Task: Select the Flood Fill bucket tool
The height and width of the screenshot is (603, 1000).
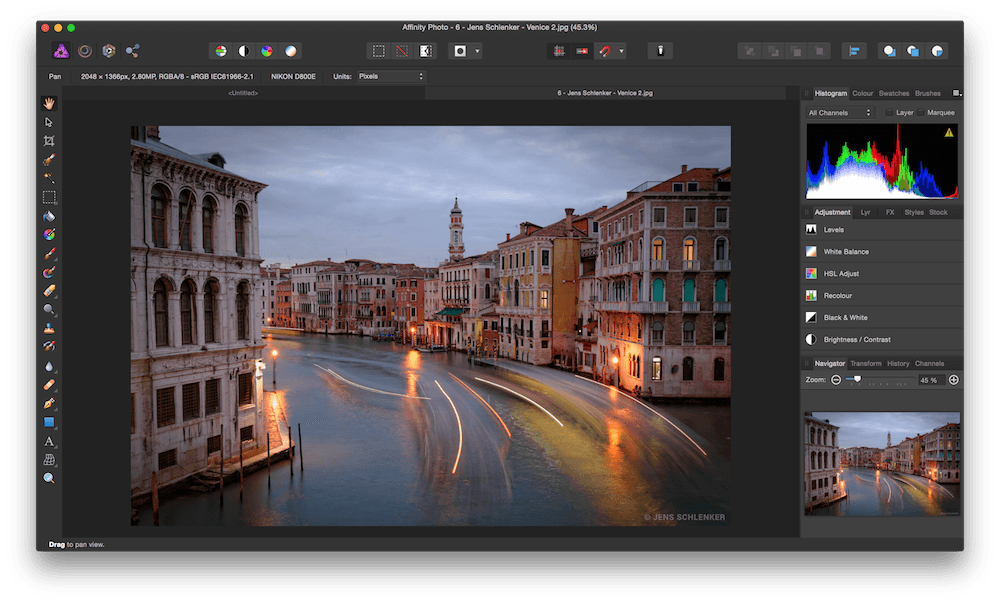Action: pyautogui.click(x=49, y=216)
